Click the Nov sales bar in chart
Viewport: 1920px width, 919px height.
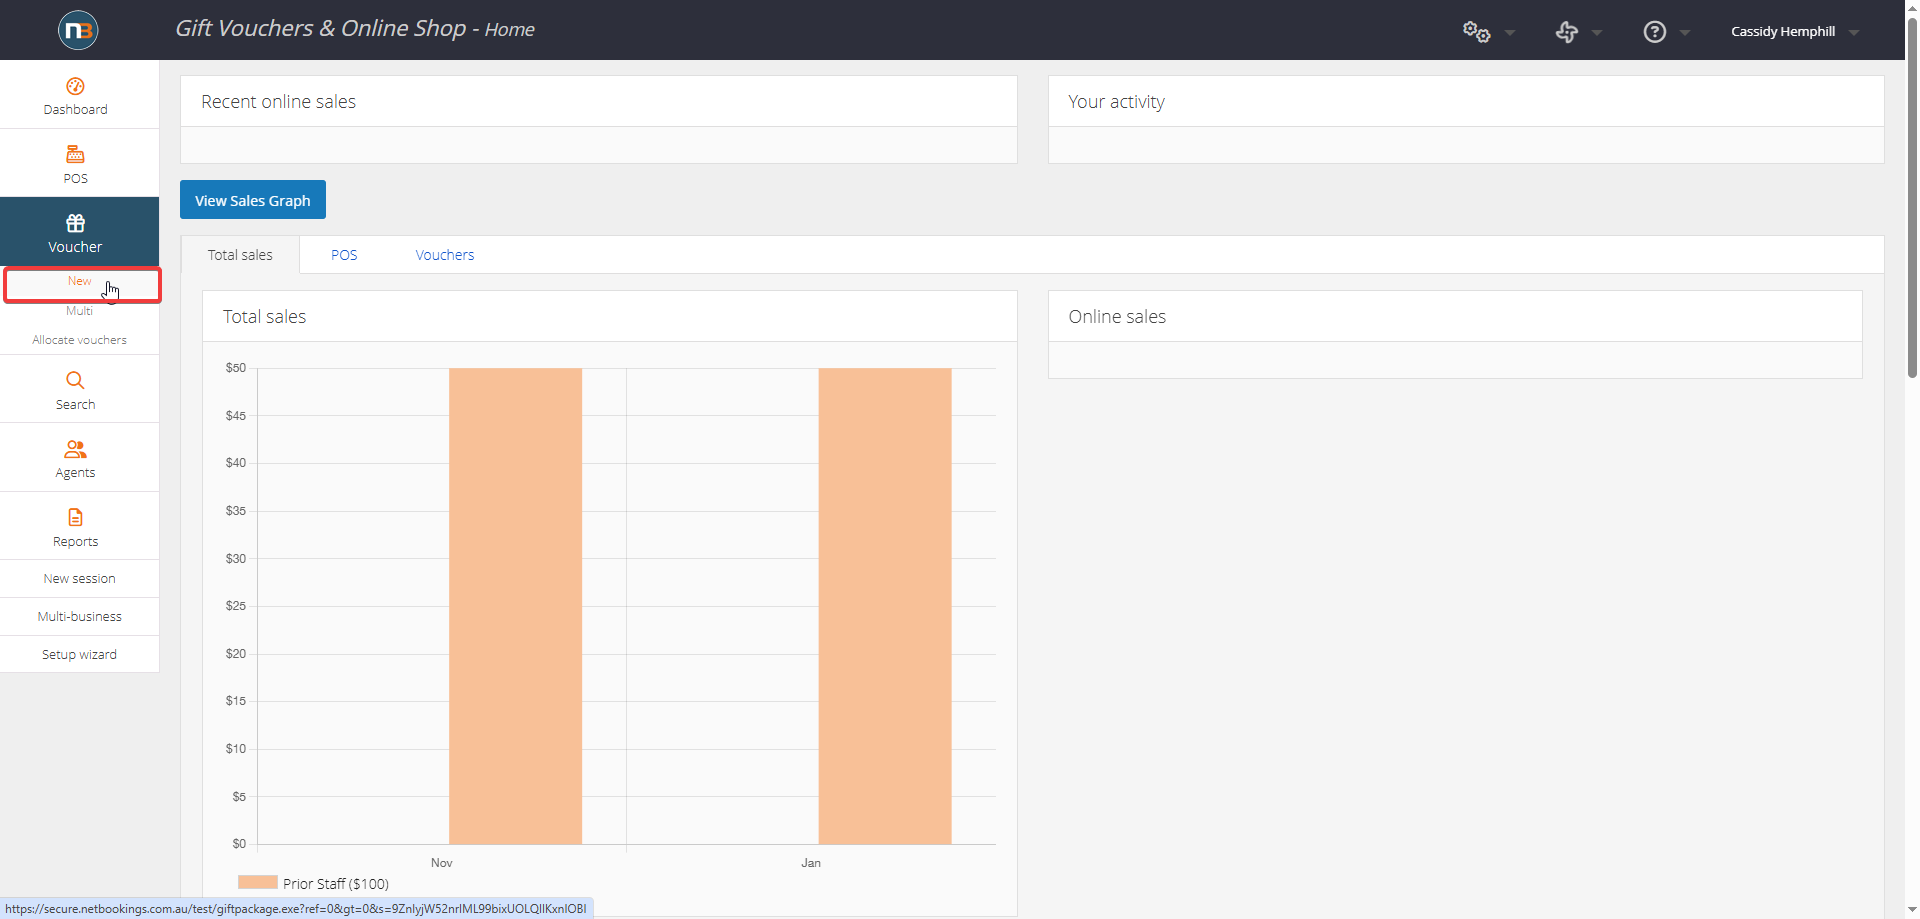click(x=515, y=606)
